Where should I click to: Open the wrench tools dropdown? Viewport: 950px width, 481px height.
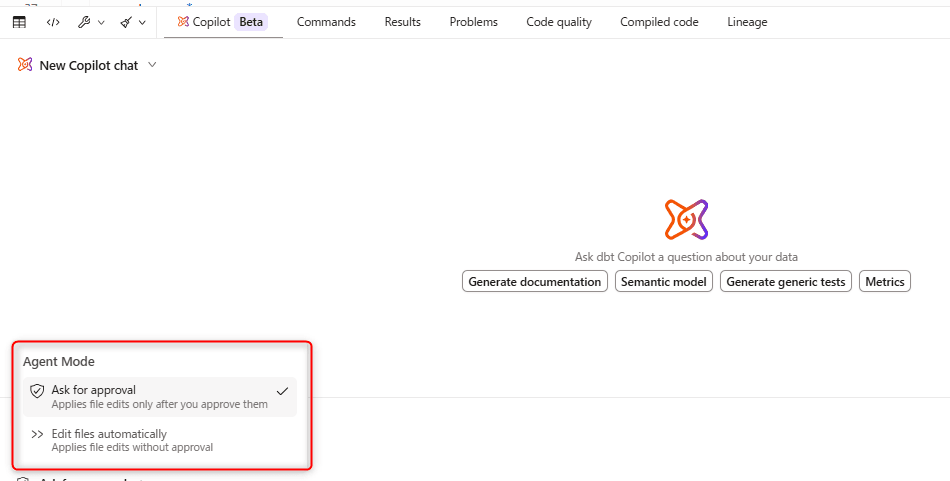click(x=91, y=22)
